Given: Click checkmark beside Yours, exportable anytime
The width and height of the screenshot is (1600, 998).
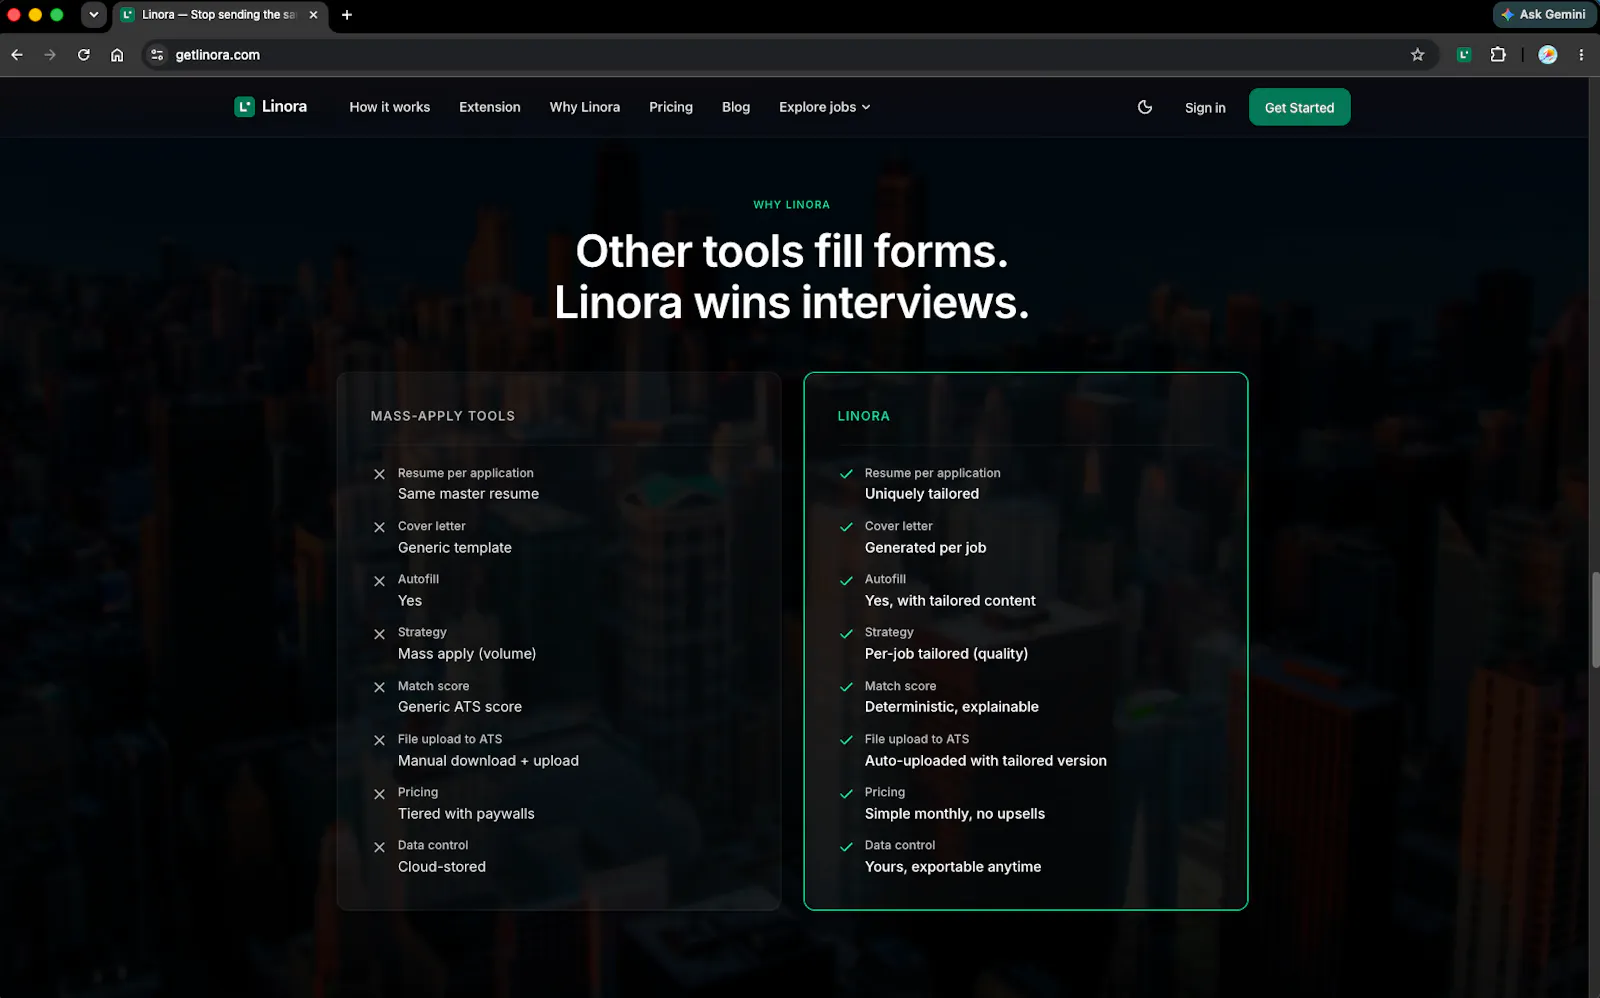Looking at the screenshot, I should pyautogui.click(x=846, y=846).
